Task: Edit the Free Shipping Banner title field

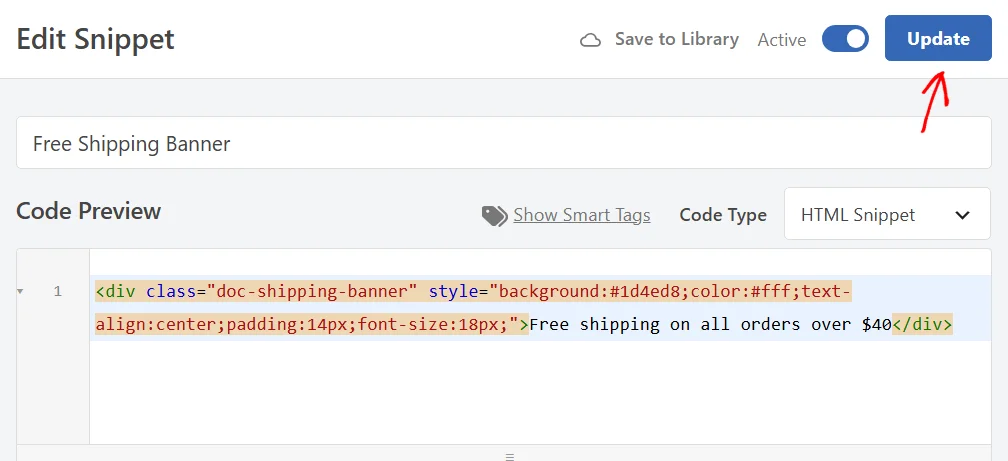Action: pos(503,143)
